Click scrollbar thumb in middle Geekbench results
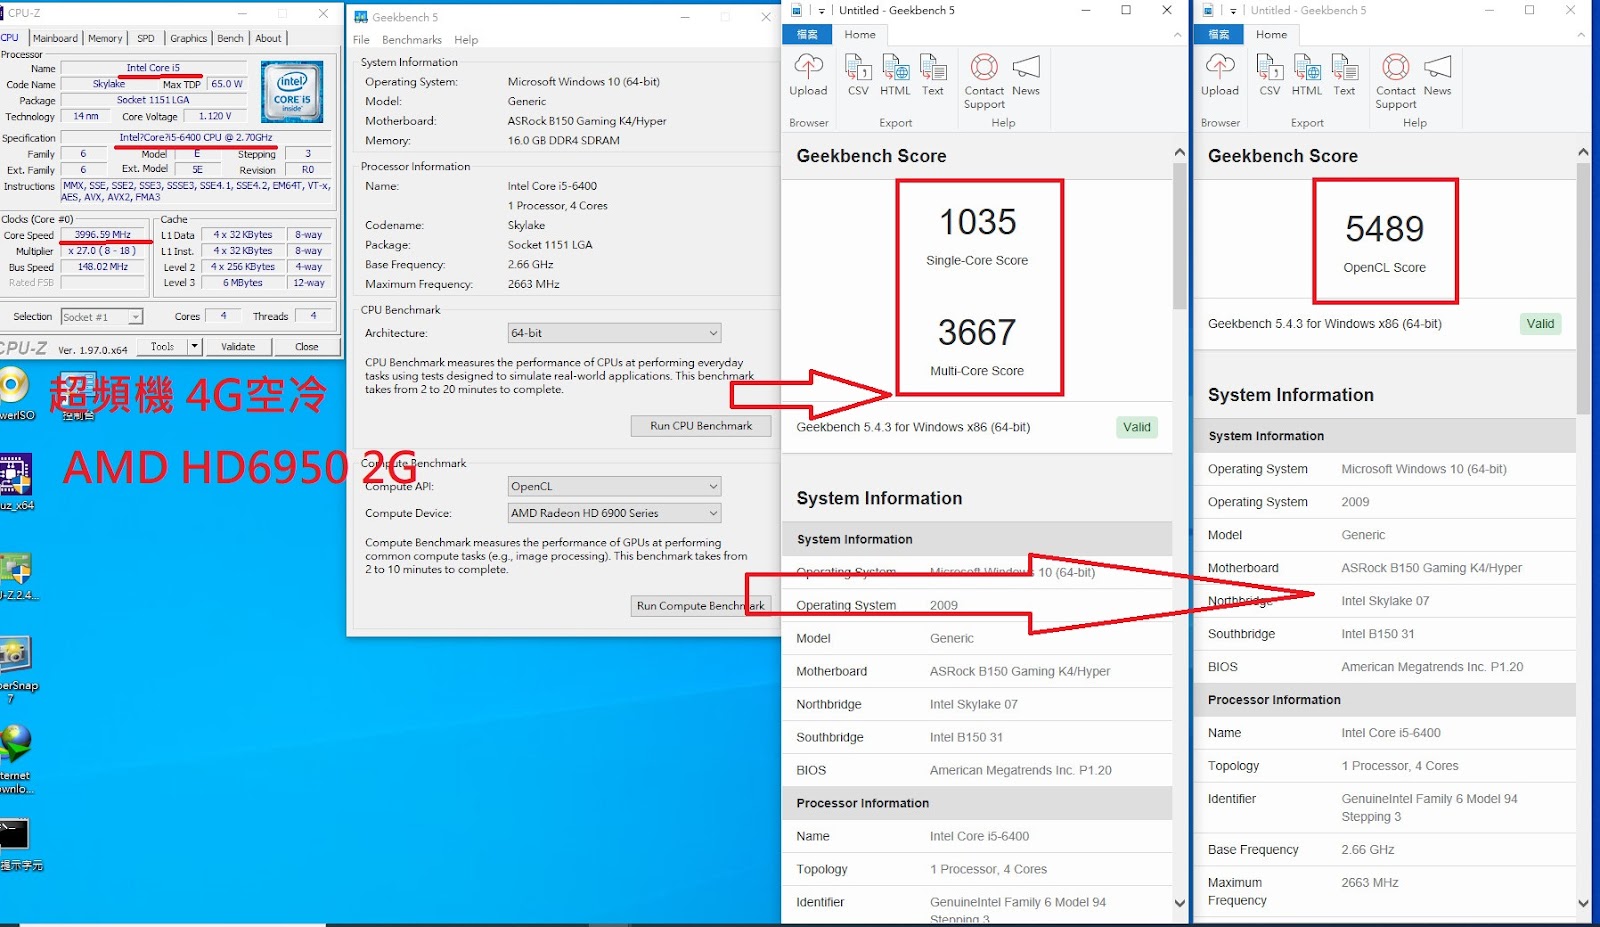This screenshot has width=1600, height=927. tap(1179, 236)
